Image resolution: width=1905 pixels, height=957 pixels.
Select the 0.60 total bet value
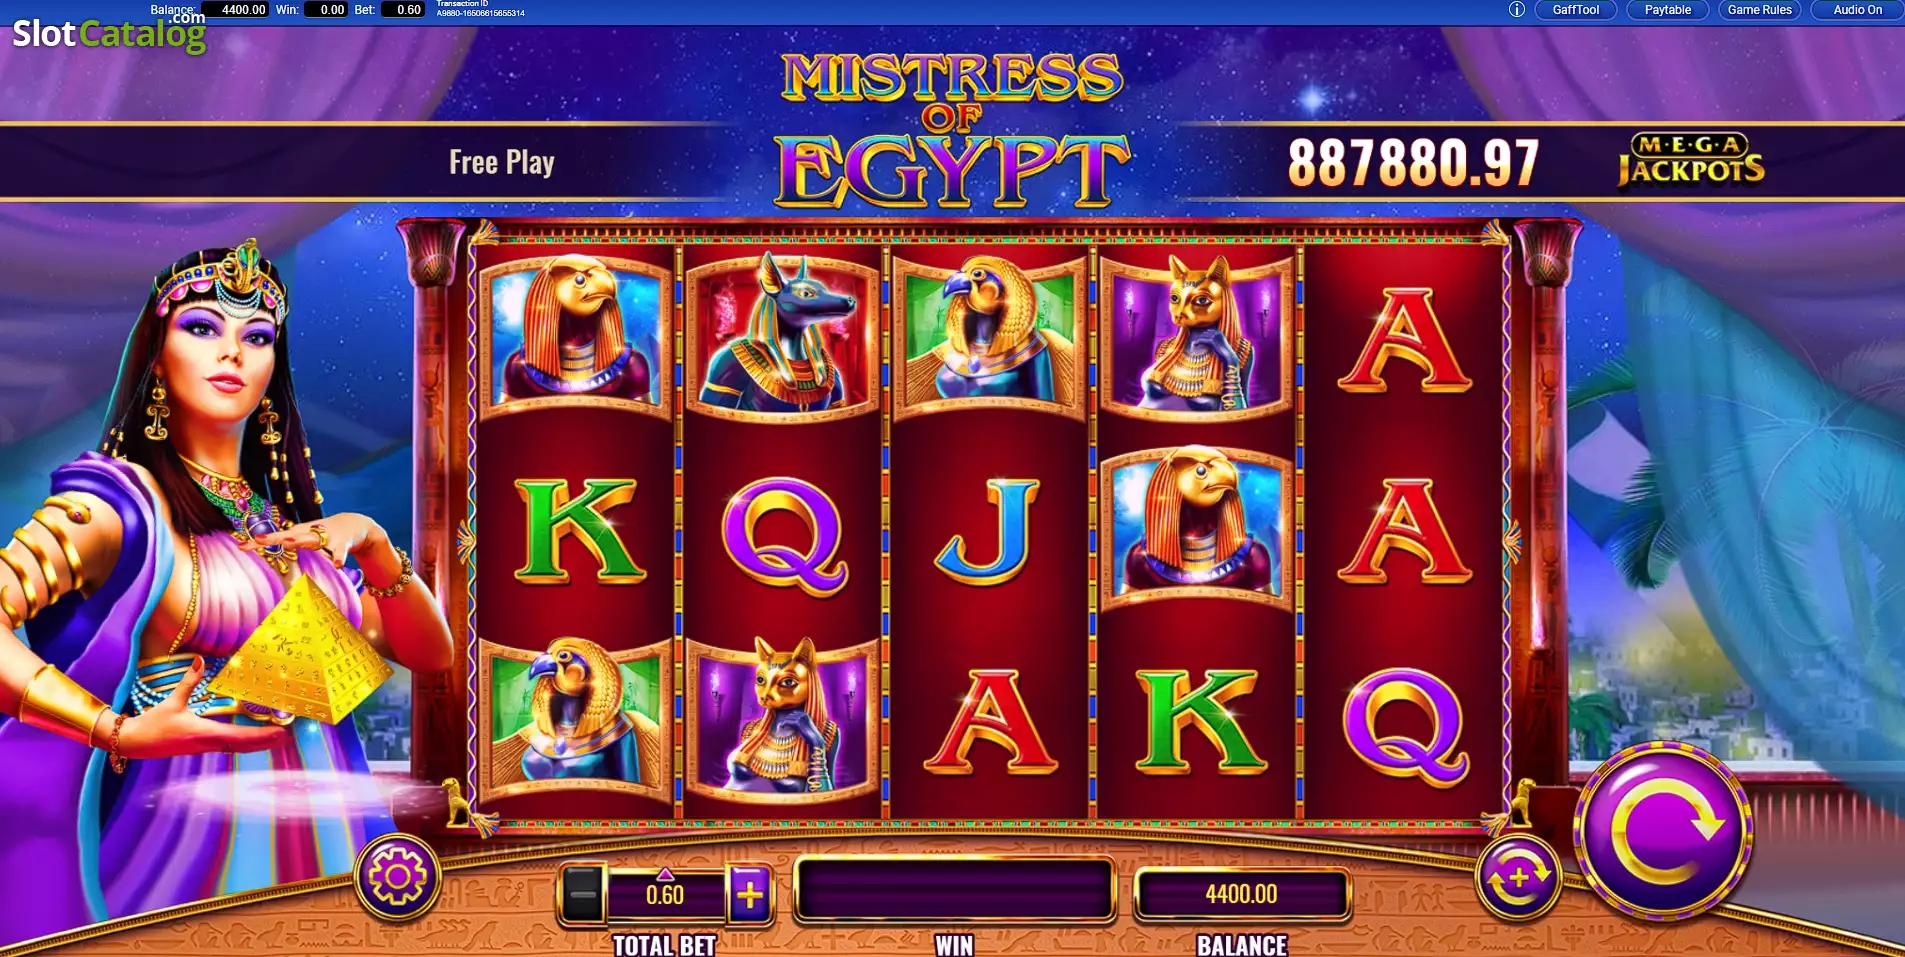tap(665, 894)
